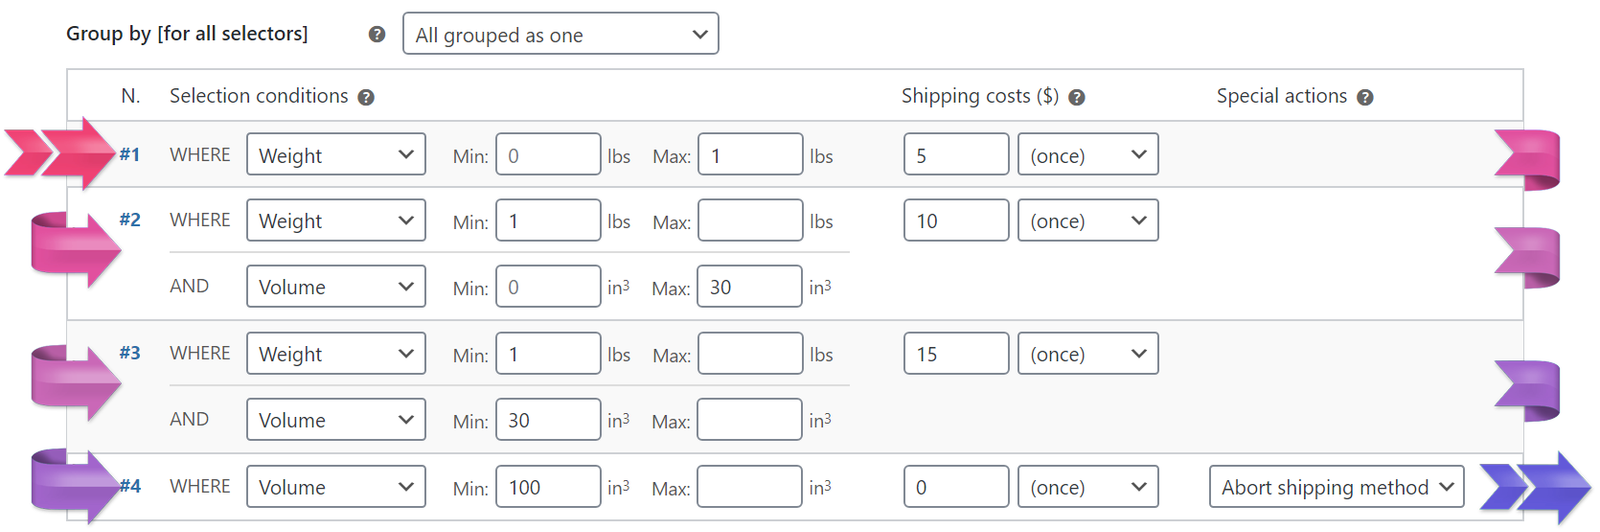The image size is (1600, 532).
Task: Click help icon beside Special actions
Action: (1365, 97)
